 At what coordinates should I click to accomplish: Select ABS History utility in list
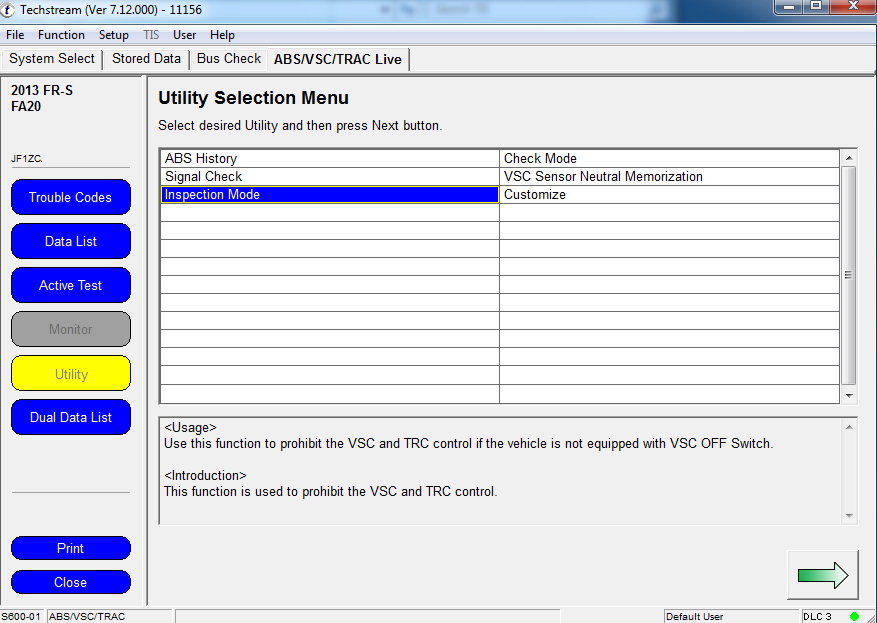point(329,158)
